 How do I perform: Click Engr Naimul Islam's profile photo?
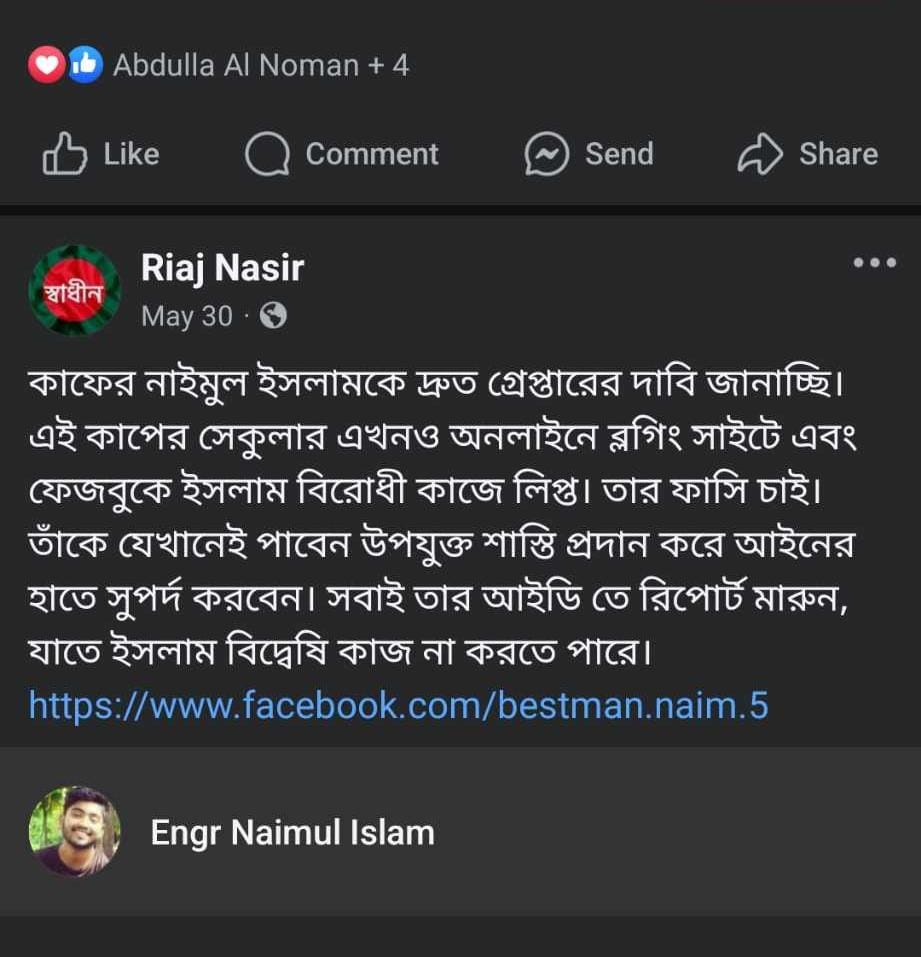tap(74, 832)
